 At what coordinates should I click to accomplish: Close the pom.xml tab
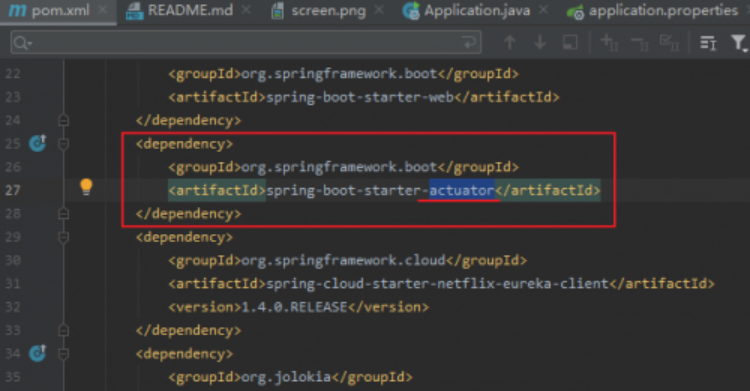tap(102, 10)
